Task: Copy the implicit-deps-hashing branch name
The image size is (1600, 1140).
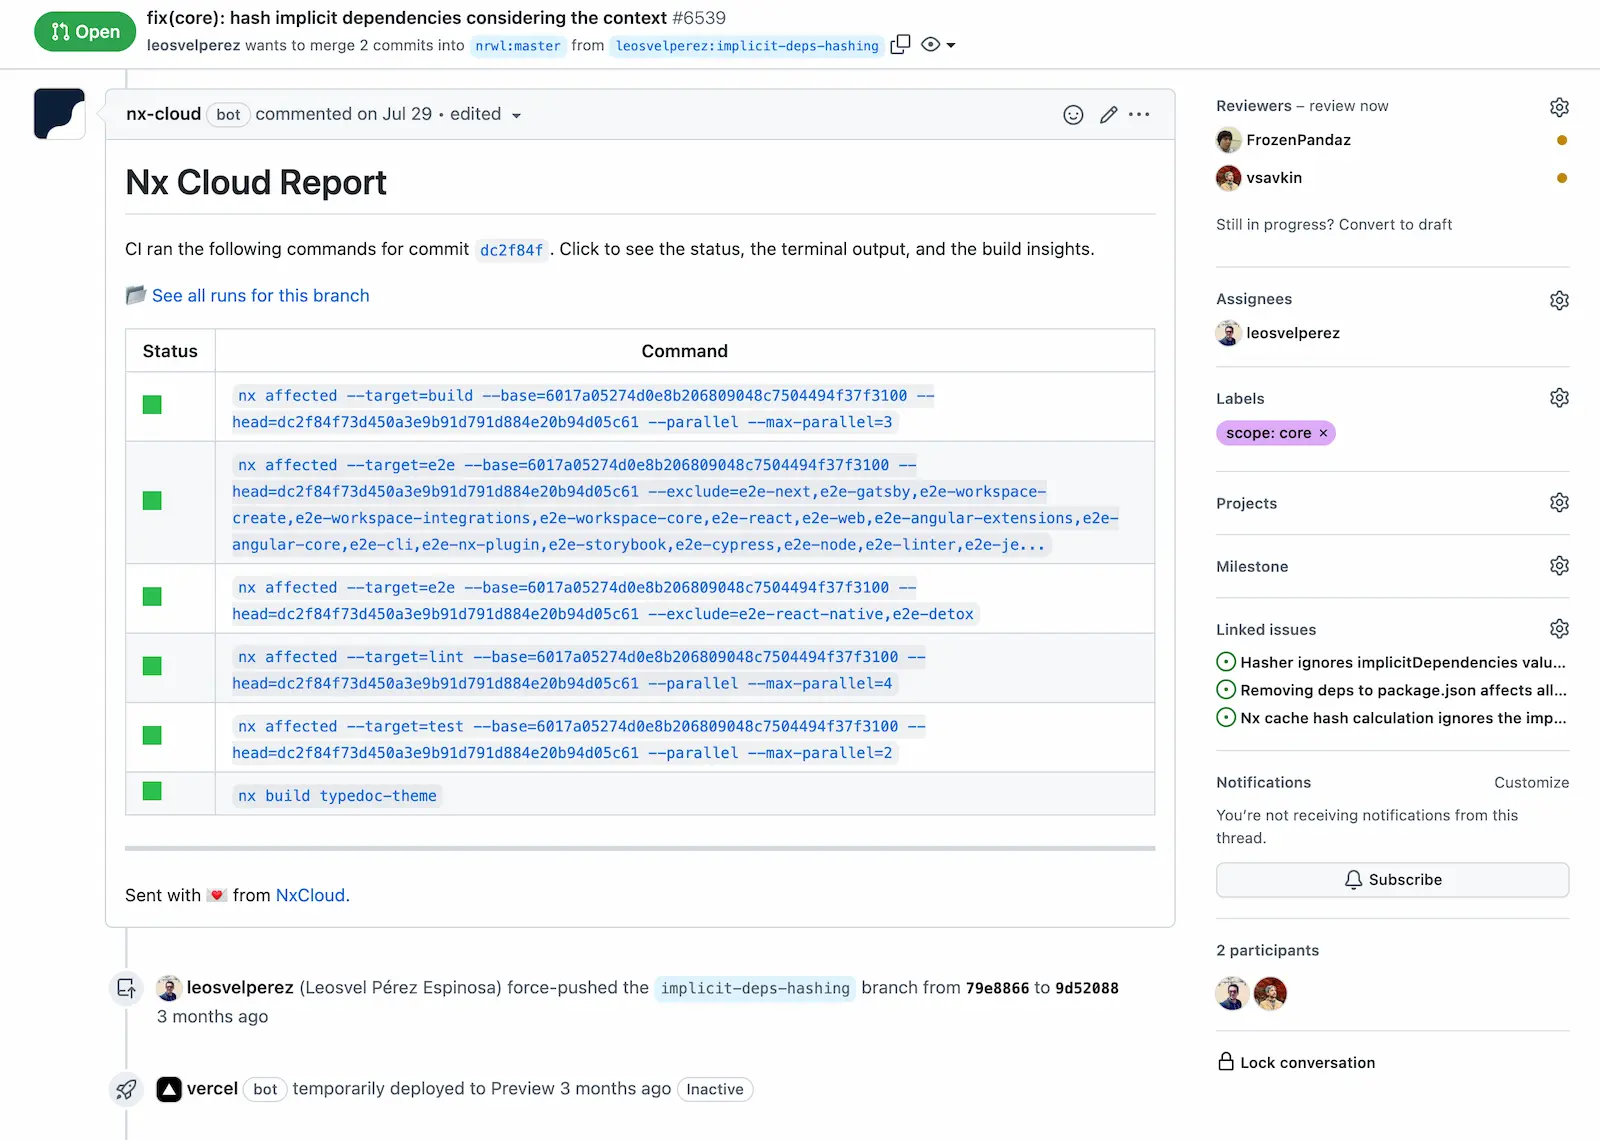Action: (899, 44)
